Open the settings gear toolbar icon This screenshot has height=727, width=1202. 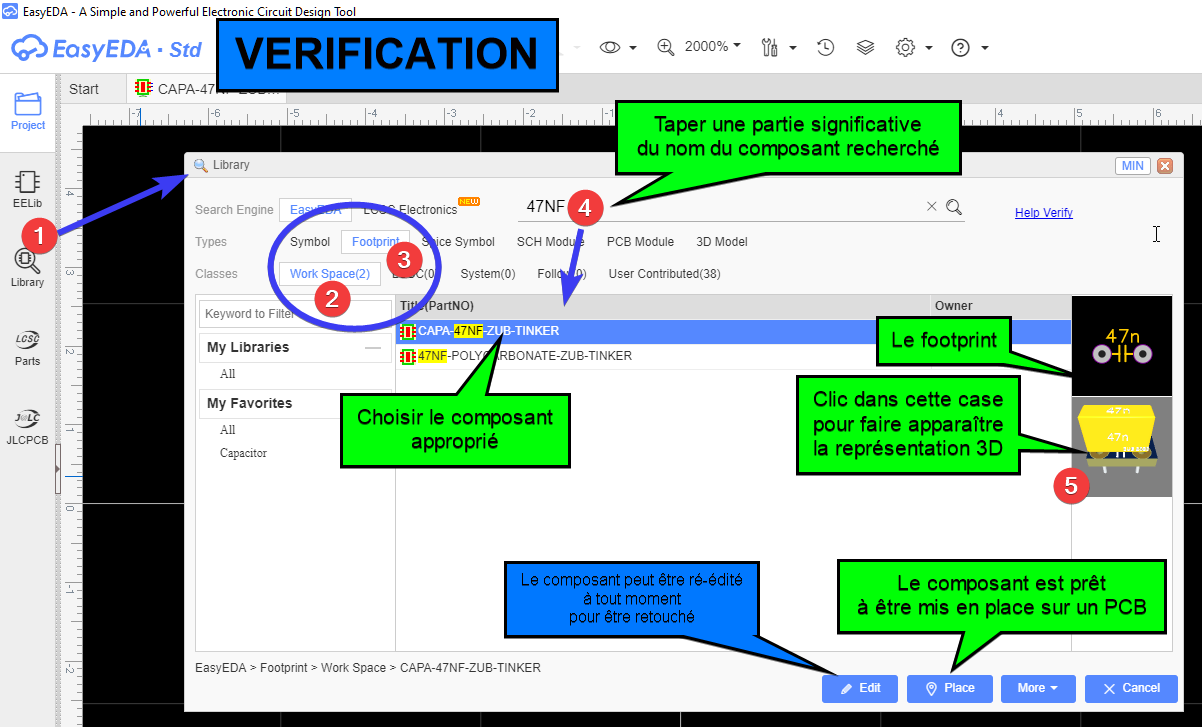[x=906, y=47]
